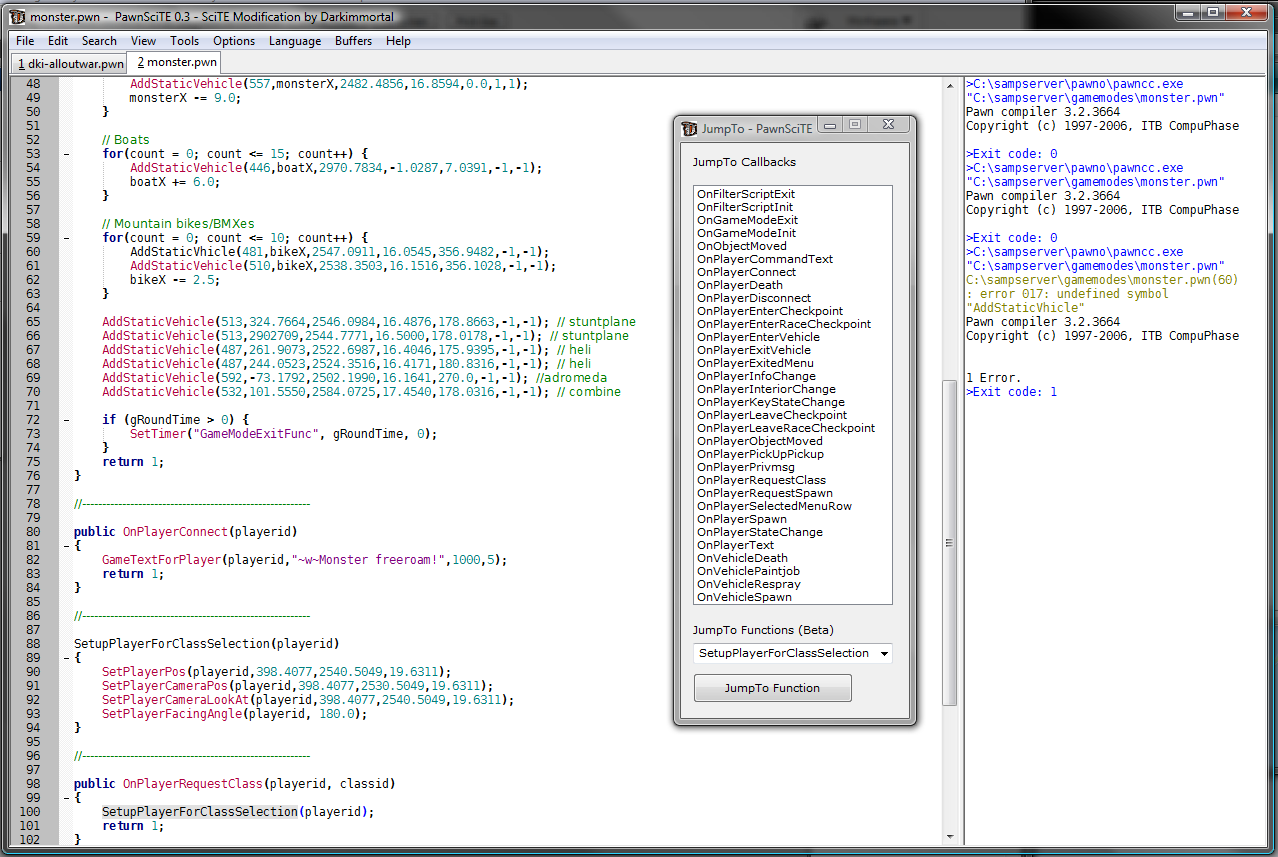1278x857 pixels.
Task: Click the JumpTo dialog title bar icon
Action: 688,128
